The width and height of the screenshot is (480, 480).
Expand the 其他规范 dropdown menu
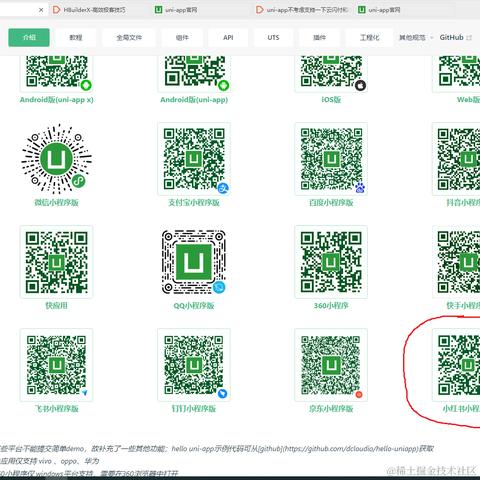pos(416,37)
